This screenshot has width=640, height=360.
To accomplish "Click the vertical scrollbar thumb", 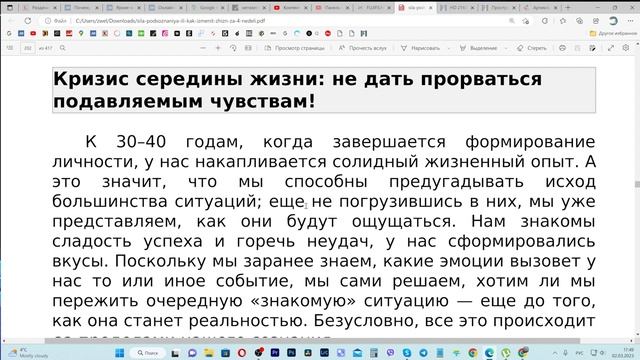I will (637, 184).
